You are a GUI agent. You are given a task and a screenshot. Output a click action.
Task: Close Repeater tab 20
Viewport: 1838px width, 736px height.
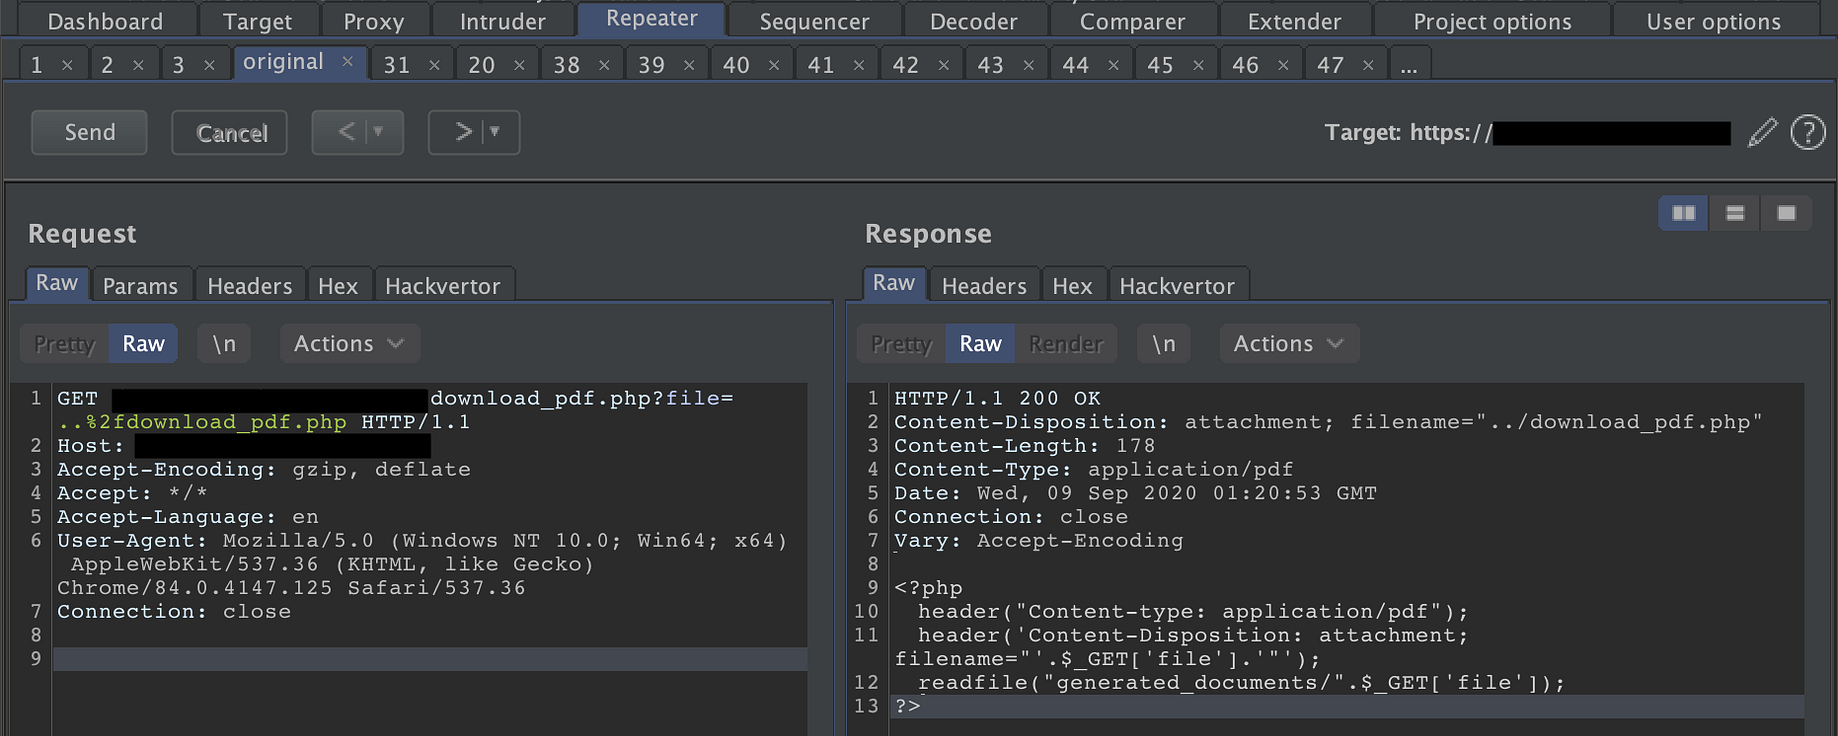[x=519, y=65]
